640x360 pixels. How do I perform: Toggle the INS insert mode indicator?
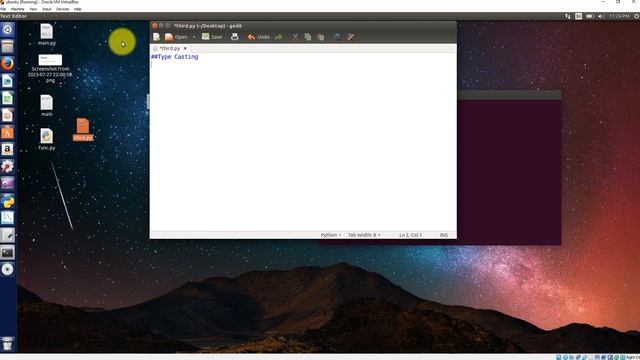pos(444,235)
